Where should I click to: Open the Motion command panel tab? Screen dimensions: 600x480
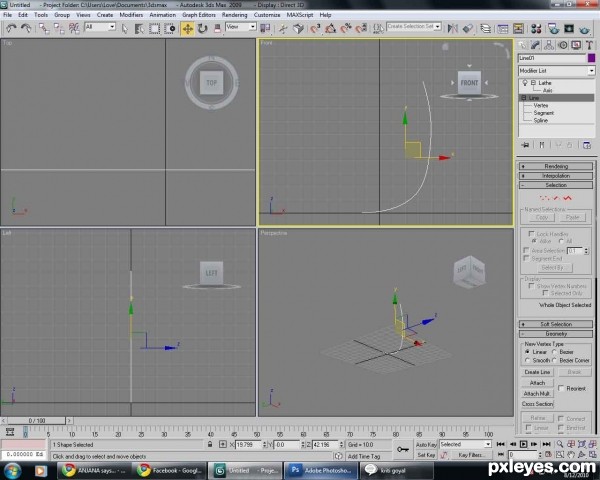562,45
